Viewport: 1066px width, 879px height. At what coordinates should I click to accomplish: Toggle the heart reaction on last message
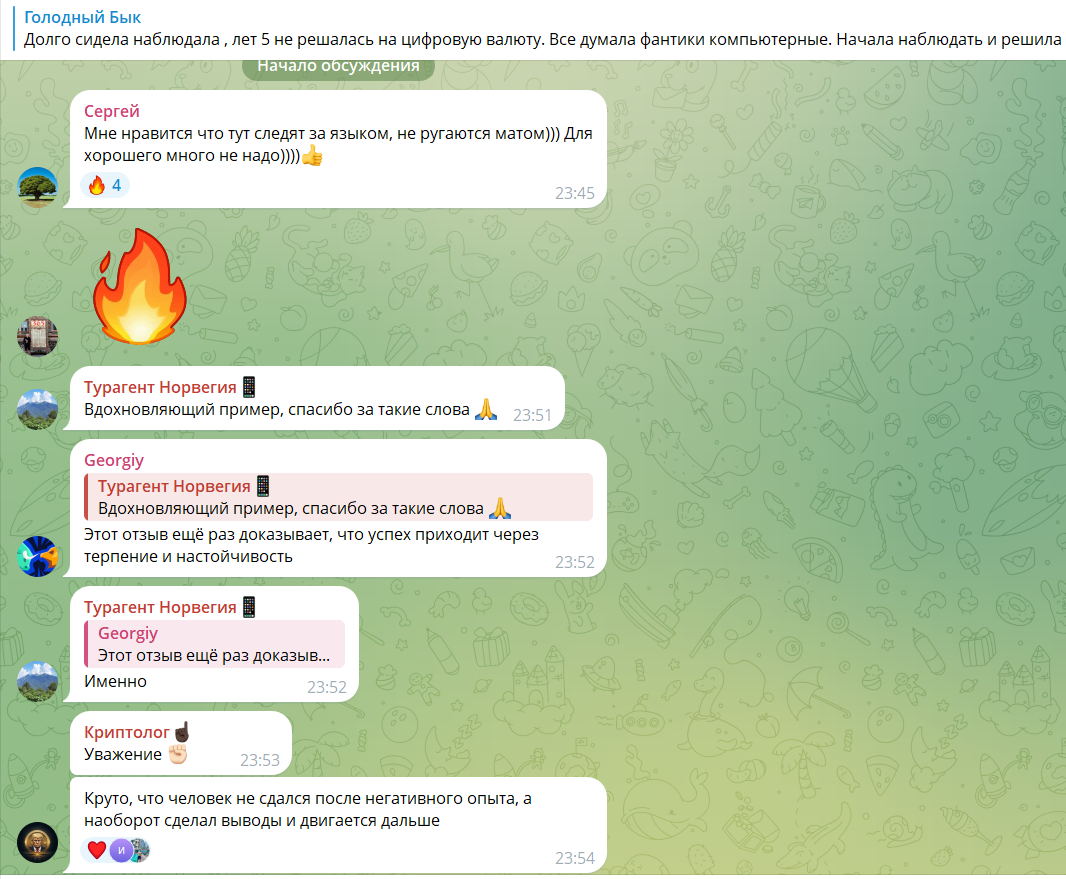tap(97, 850)
